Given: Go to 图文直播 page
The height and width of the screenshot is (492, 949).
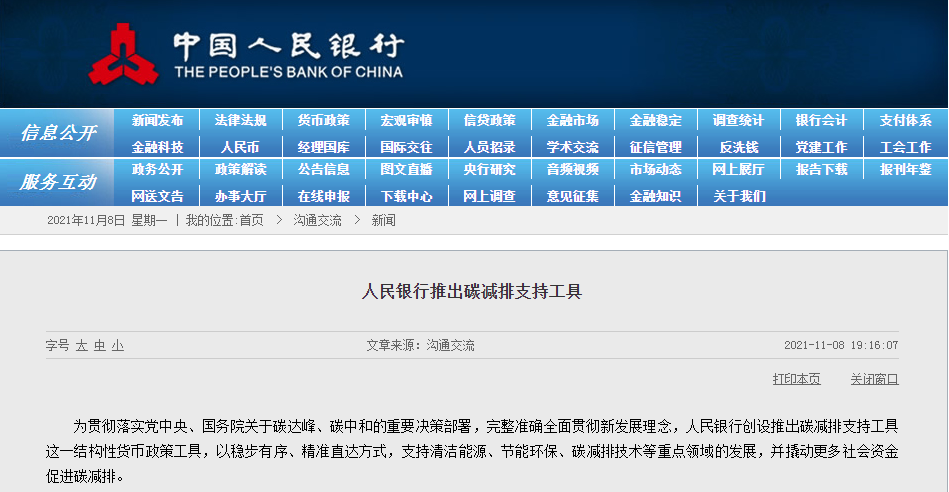Looking at the screenshot, I should (406, 169).
